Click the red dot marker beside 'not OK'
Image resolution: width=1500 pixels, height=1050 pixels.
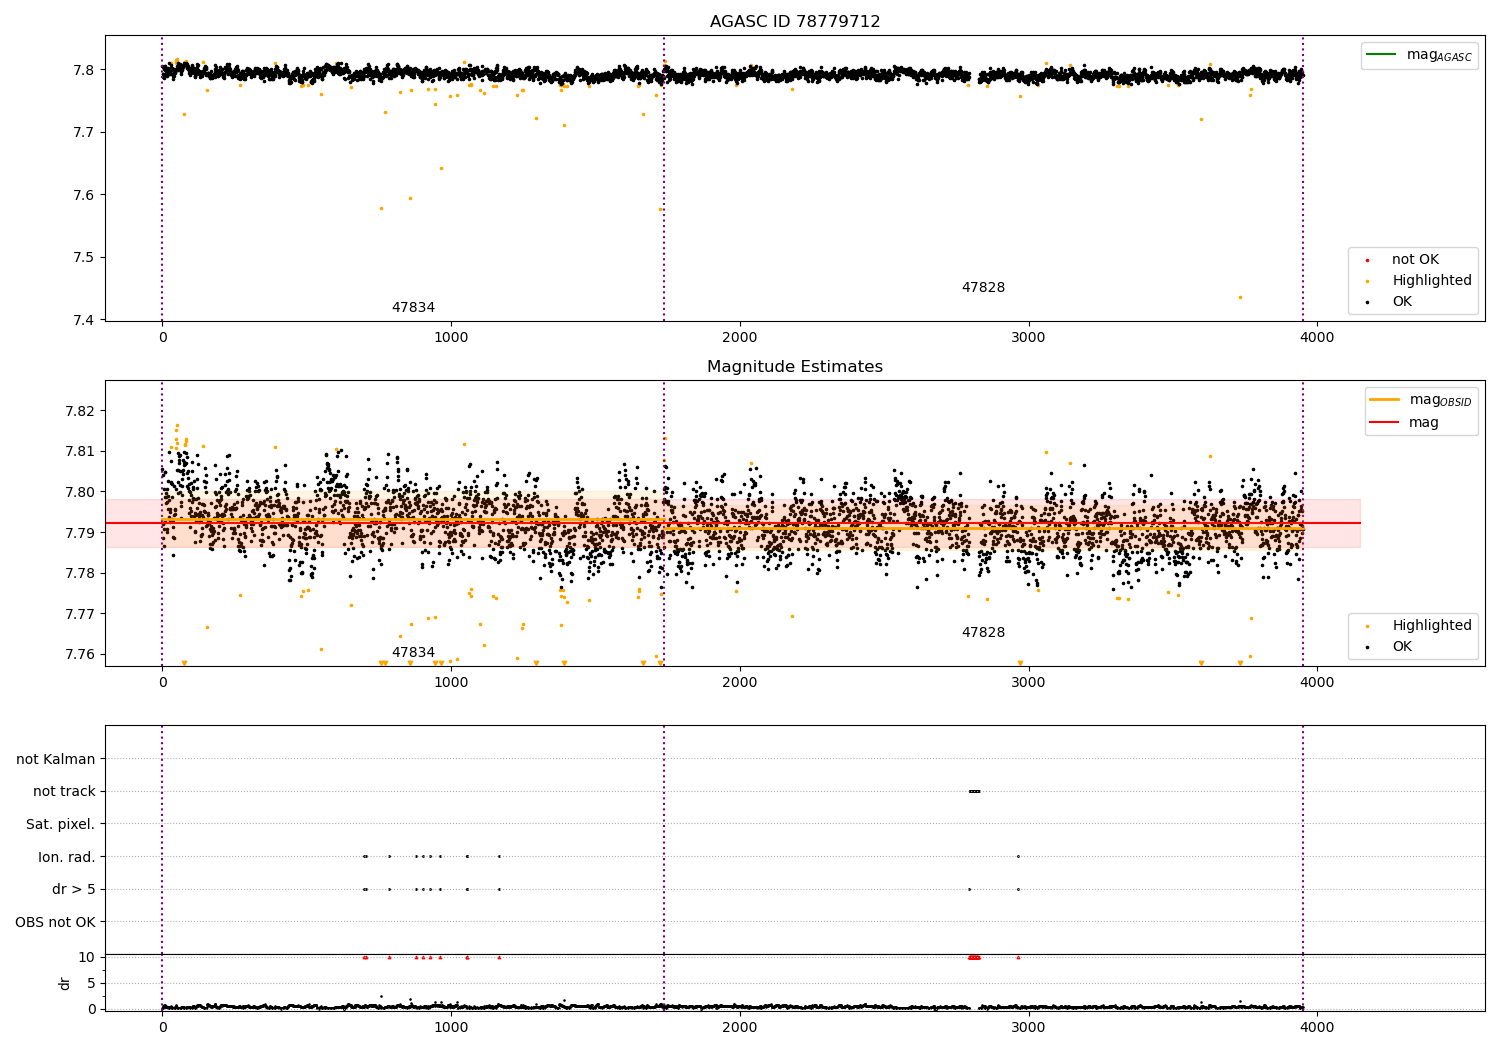(1367, 260)
